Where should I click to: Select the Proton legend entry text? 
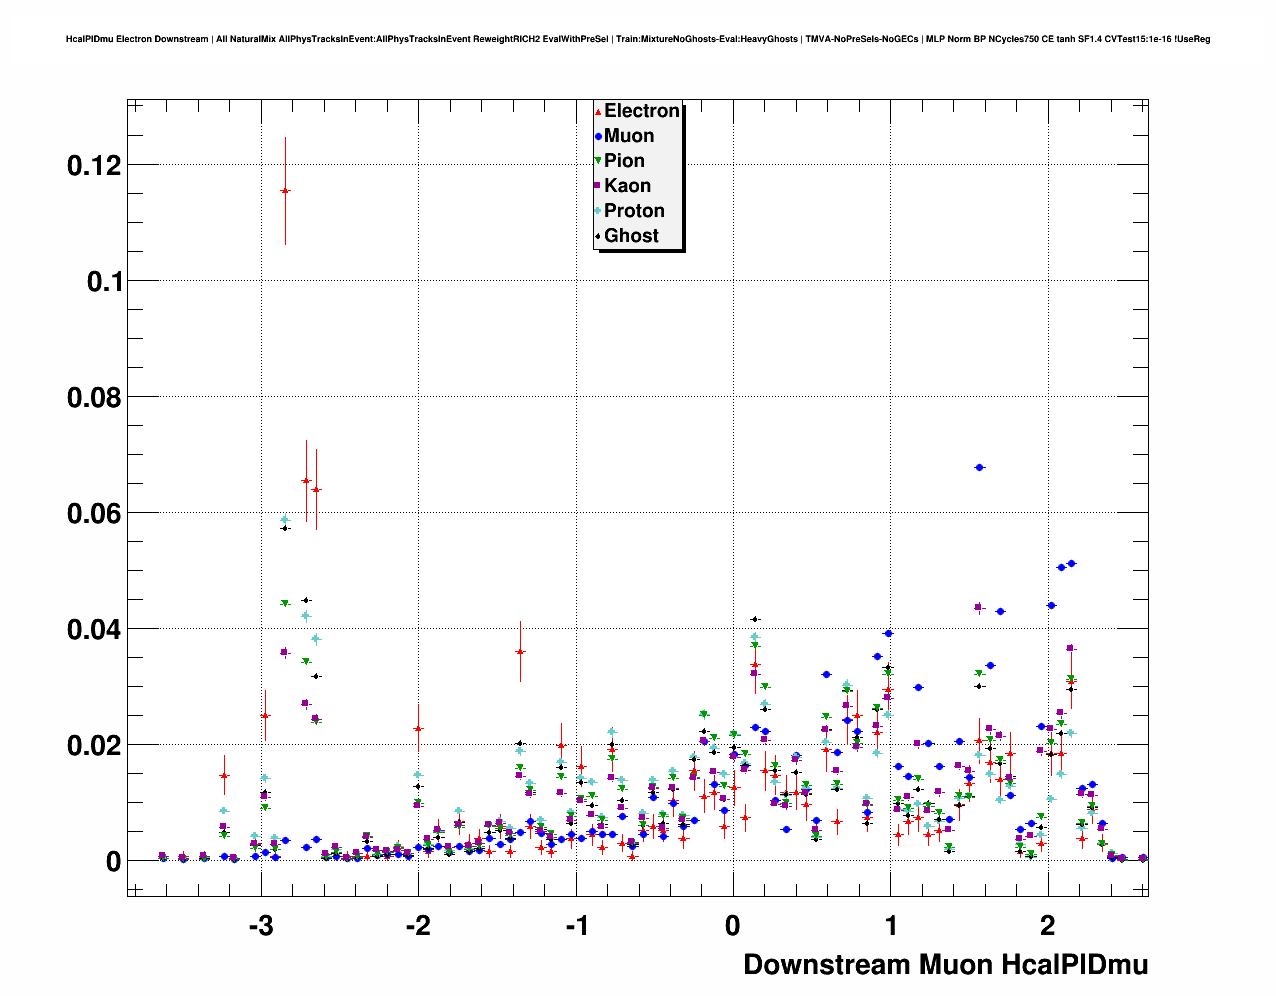pos(634,211)
